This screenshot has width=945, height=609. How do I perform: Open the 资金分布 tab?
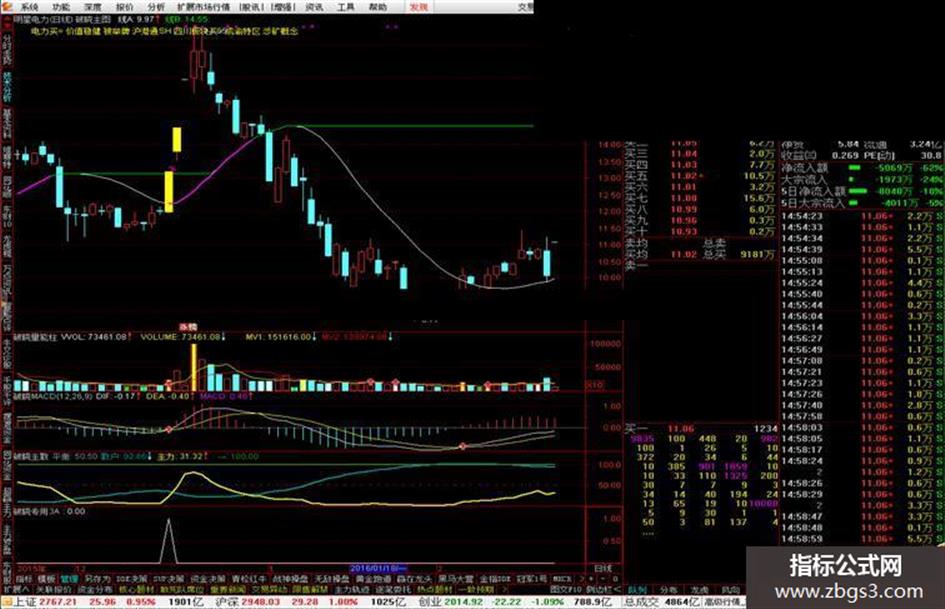click(95, 588)
